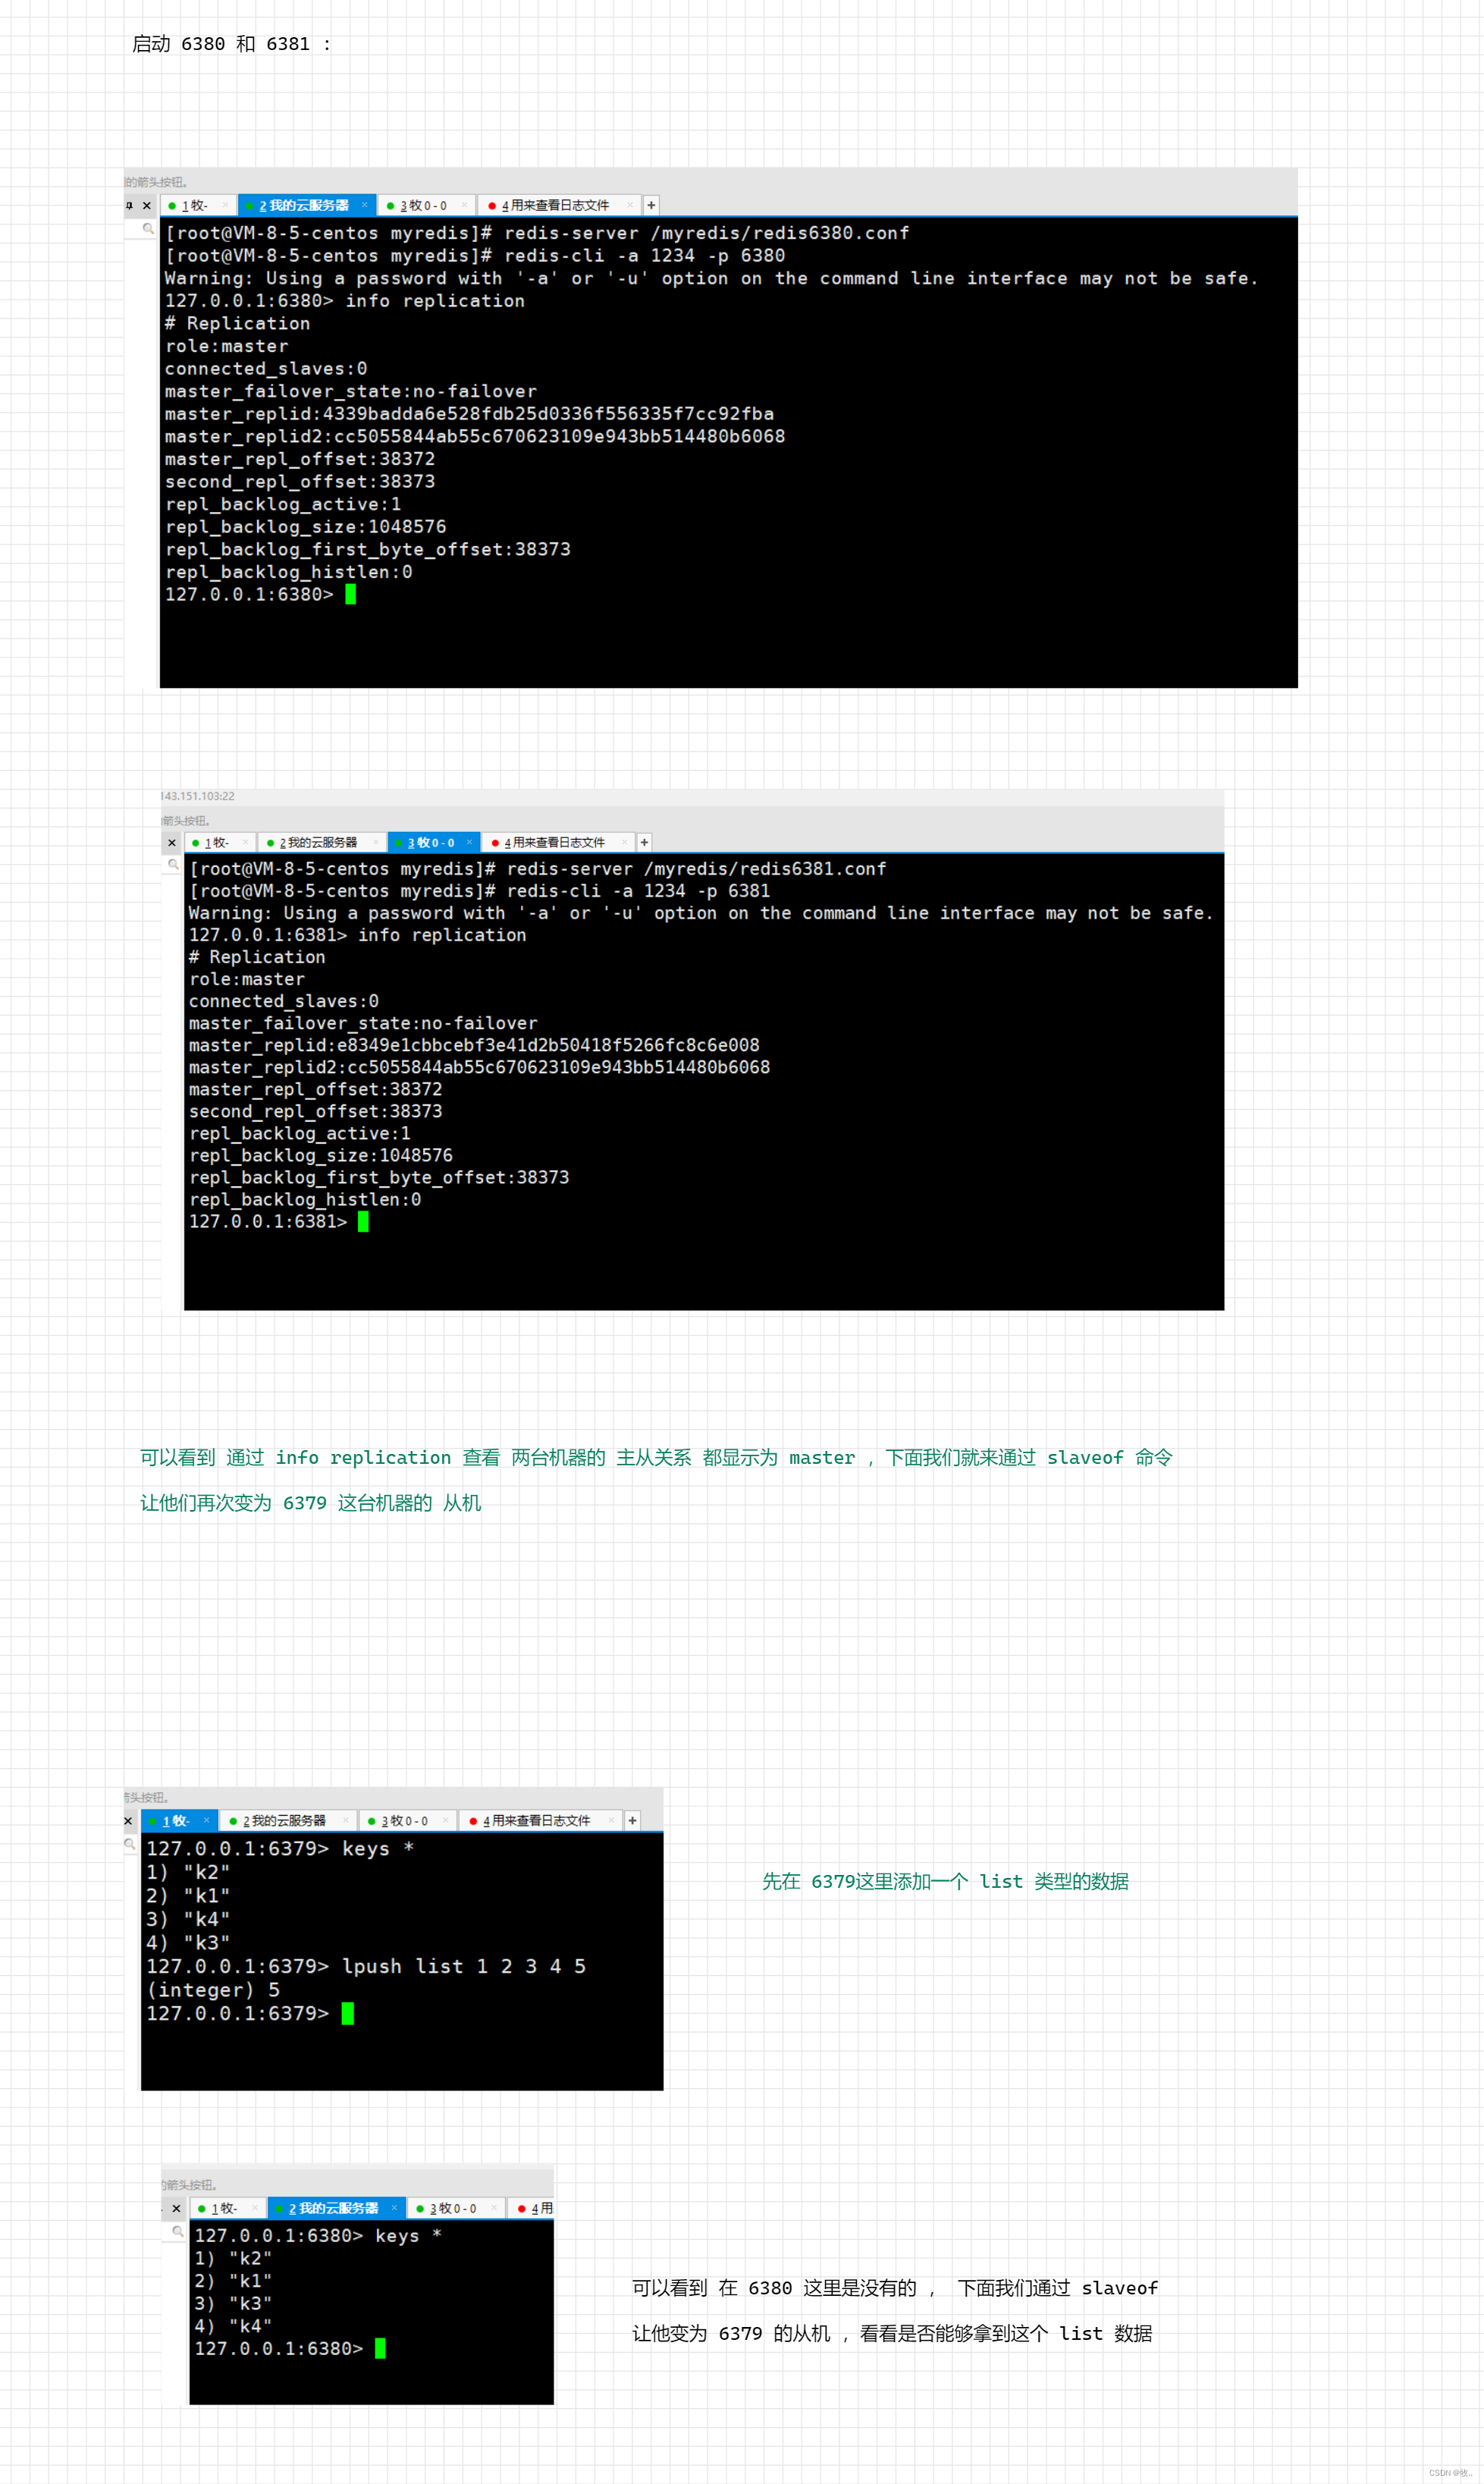
Task: Close tab '4 用来查看日志文件' in 6380 terminal
Action: click(x=630, y=205)
